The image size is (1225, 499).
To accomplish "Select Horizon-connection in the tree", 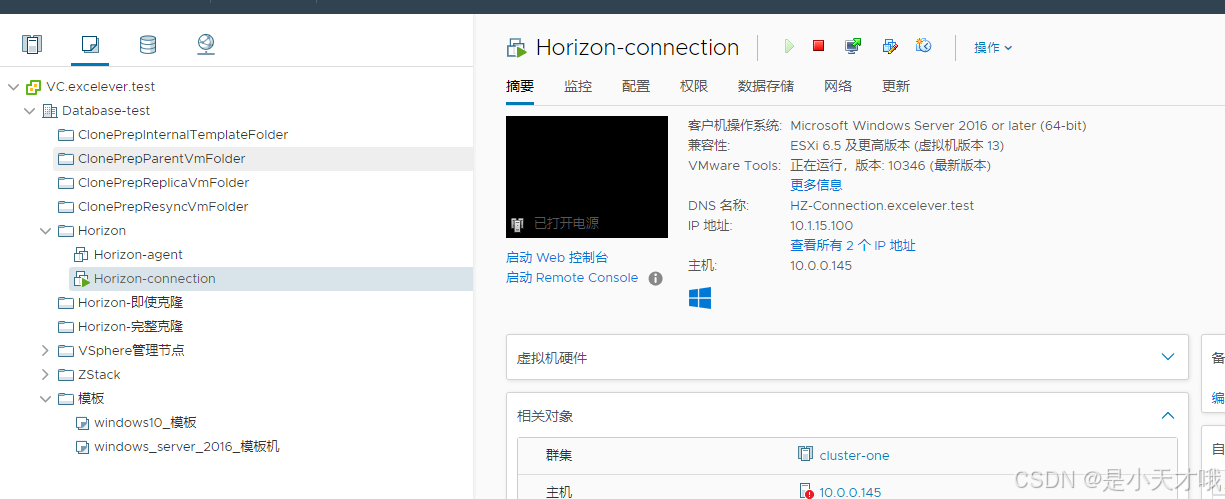I will click(x=155, y=279).
